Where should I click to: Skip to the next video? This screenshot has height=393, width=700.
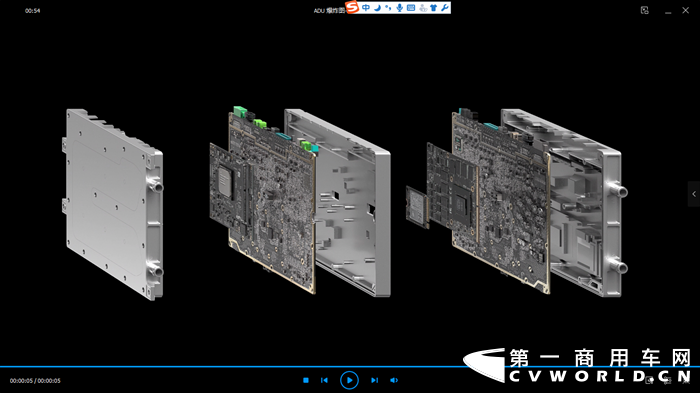[x=374, y=380]
